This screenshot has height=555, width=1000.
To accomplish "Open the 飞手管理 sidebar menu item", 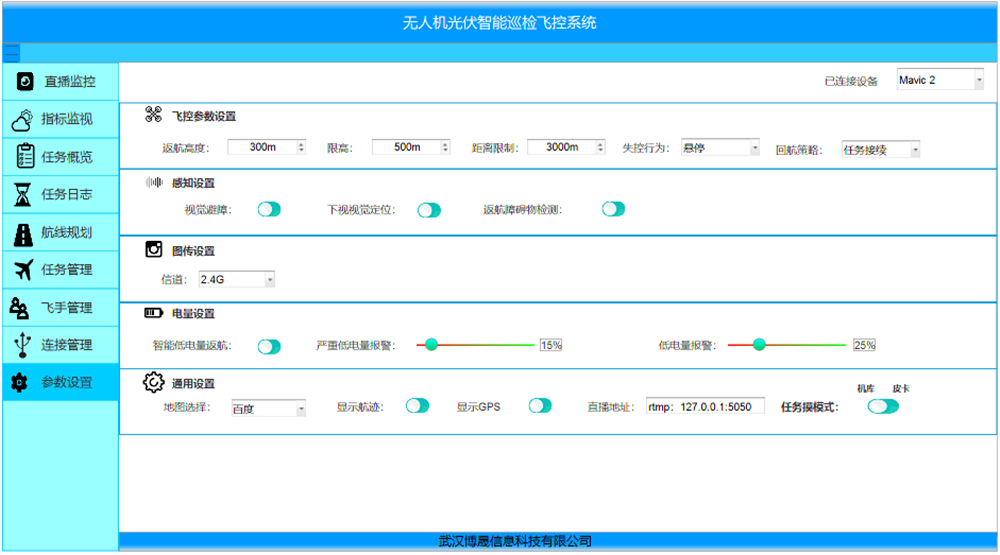I will pos(60,307).
